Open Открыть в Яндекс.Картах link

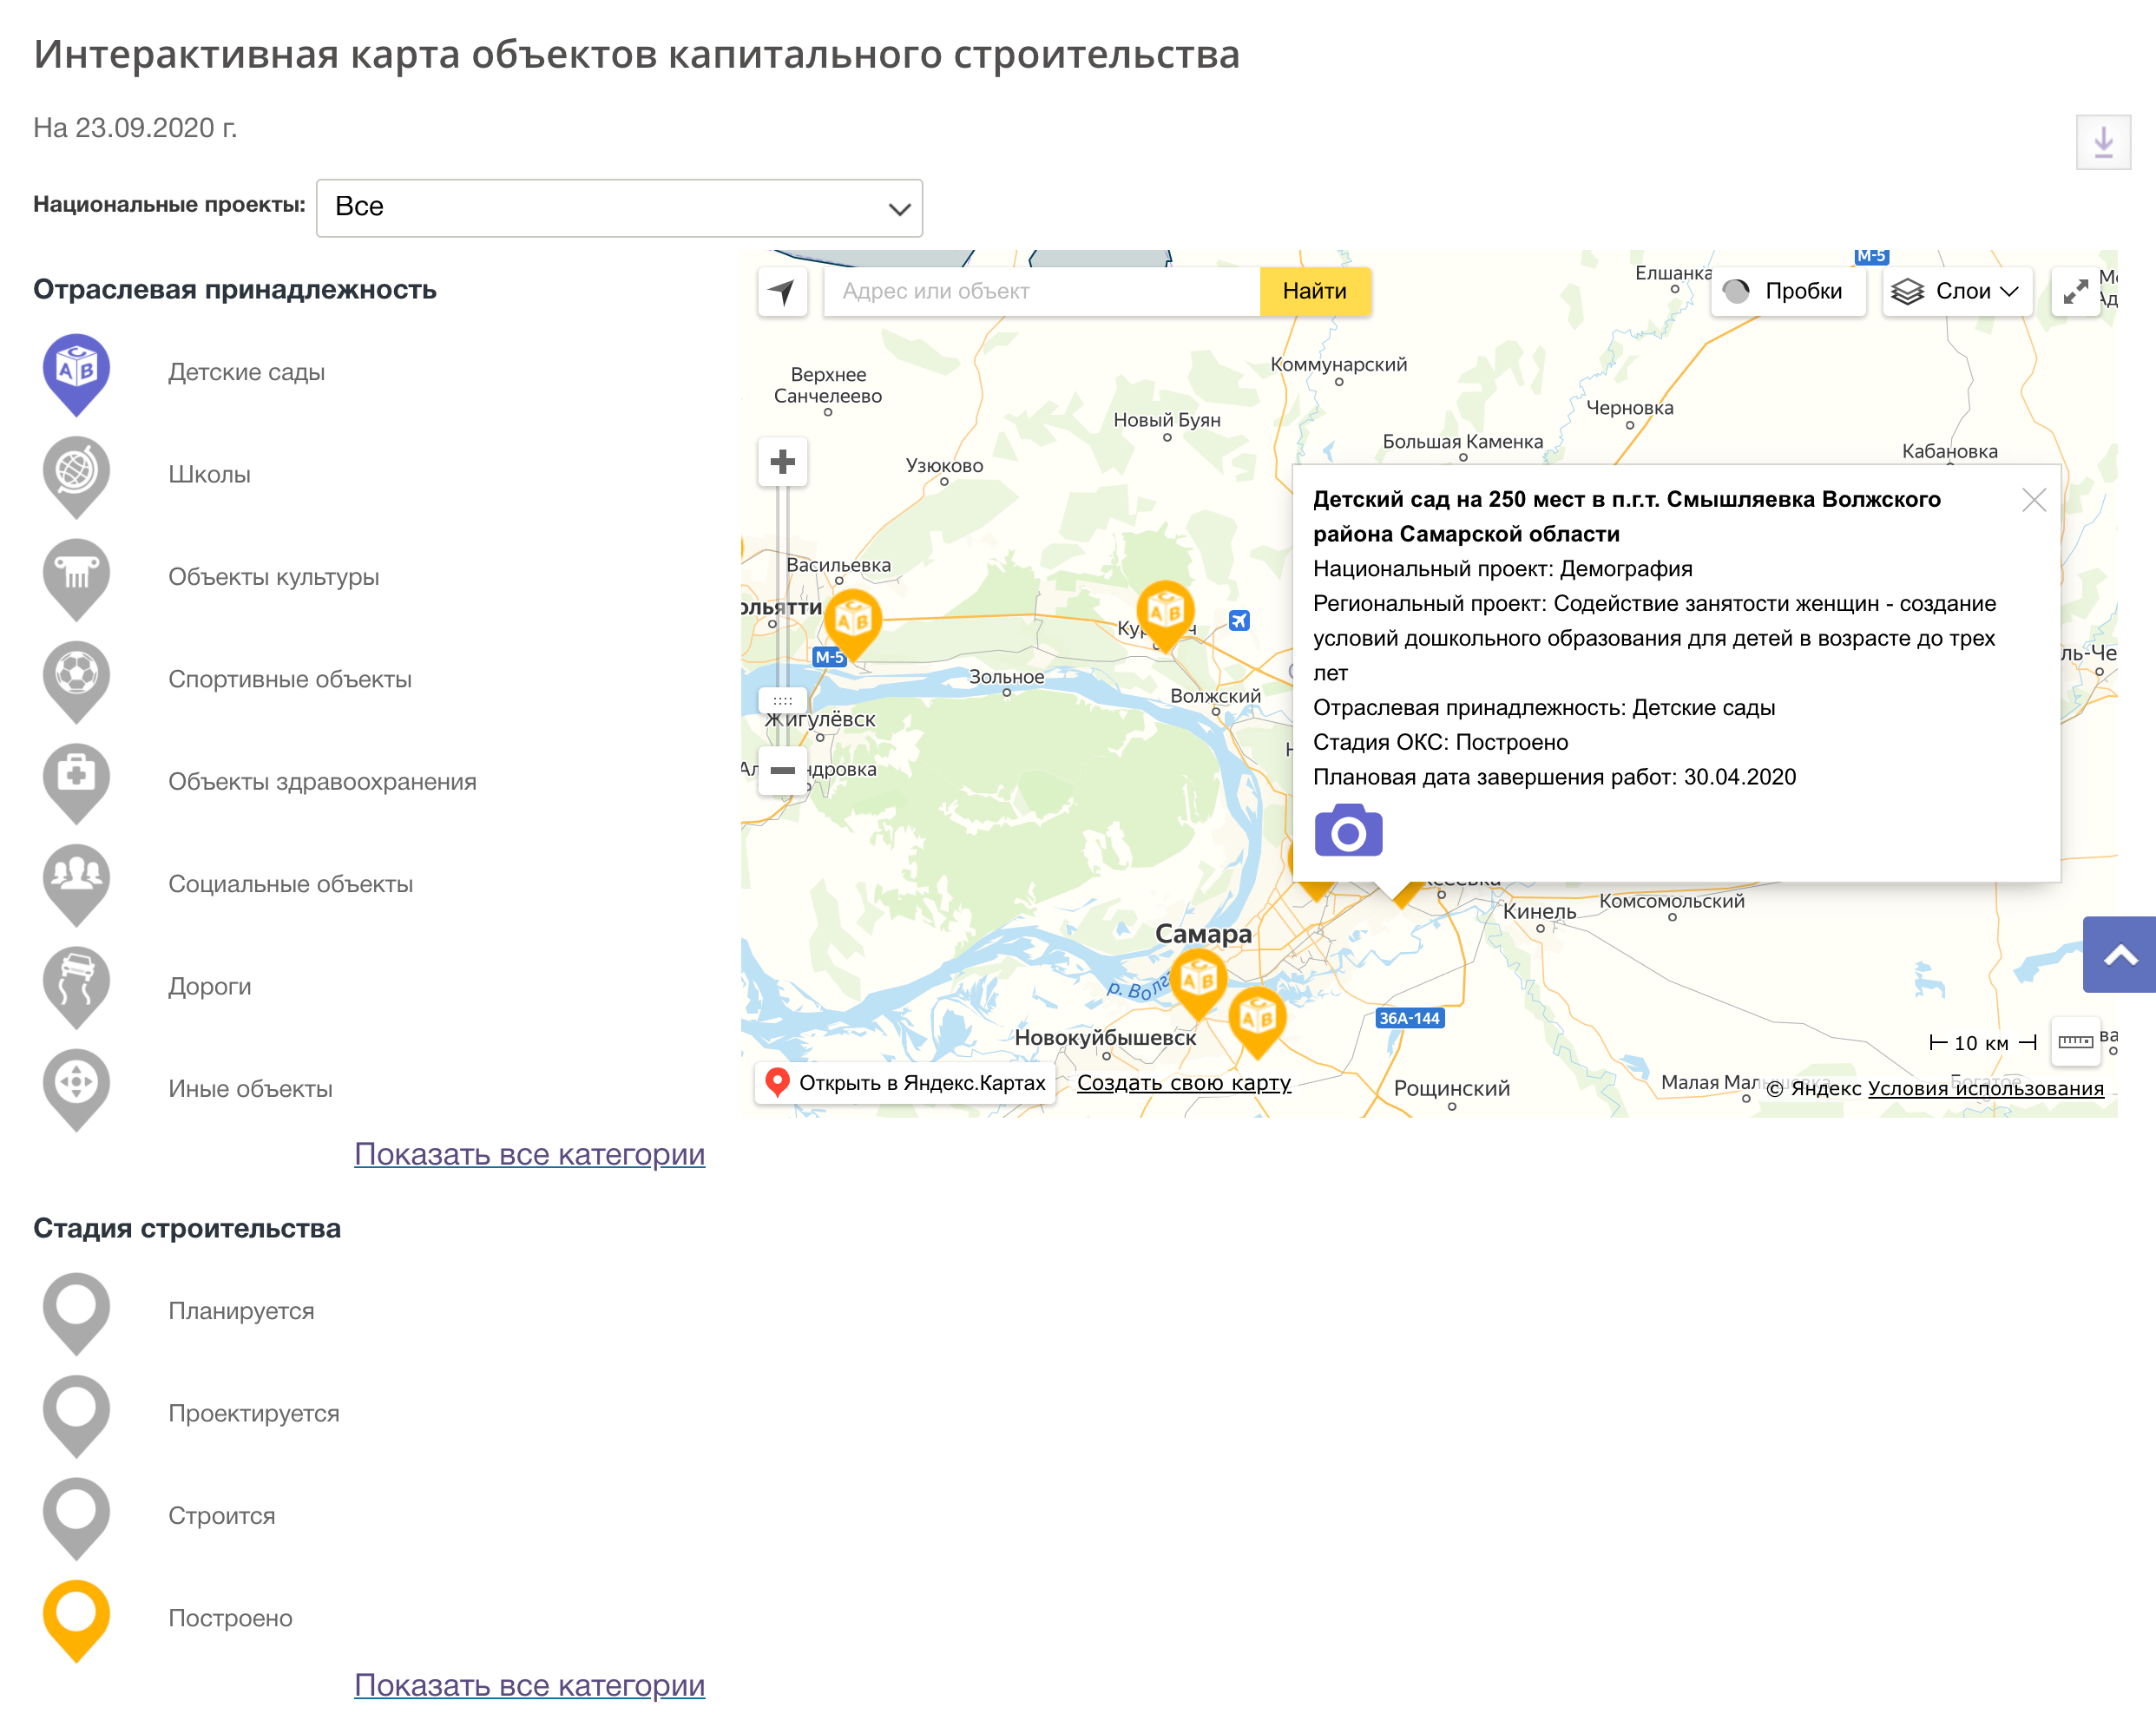coord(905,1083)
